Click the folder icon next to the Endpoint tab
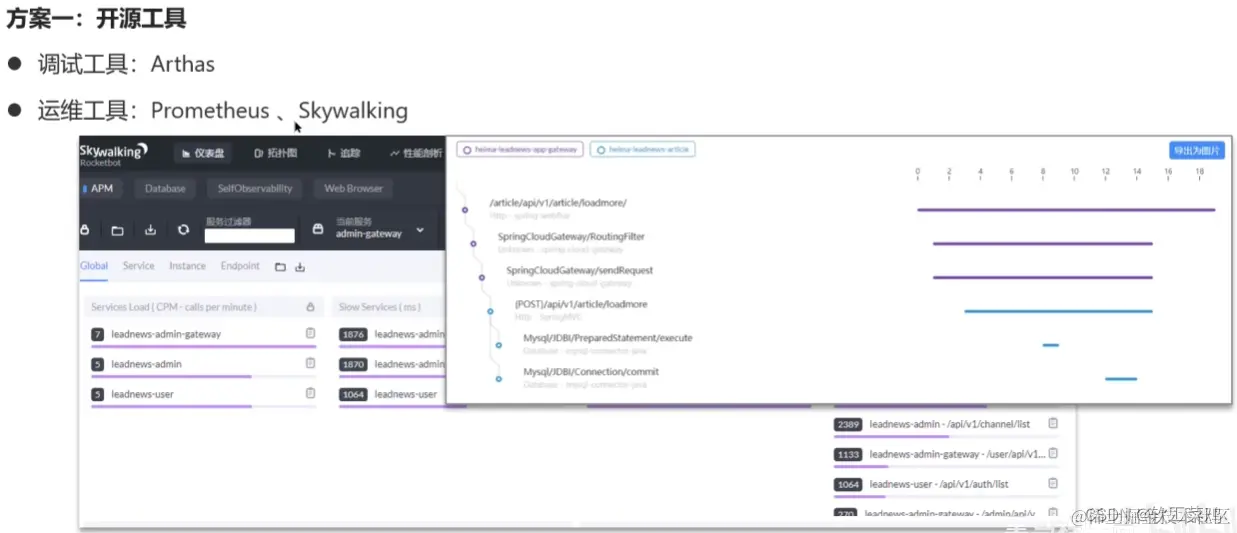Image resolution: width=1237 pixels, height=533 pixels. coord(280,267)
